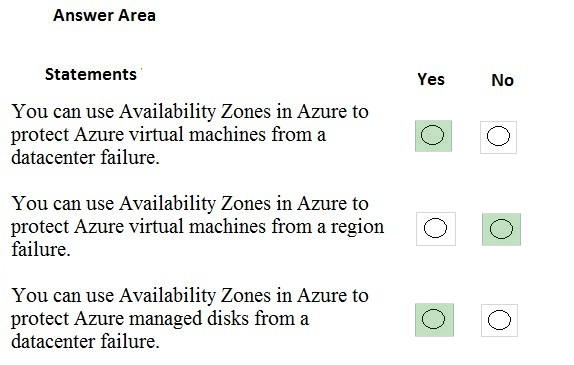Click datacenter failure line in third statement
Screen dimensions: 574x365
click(85, 341)
